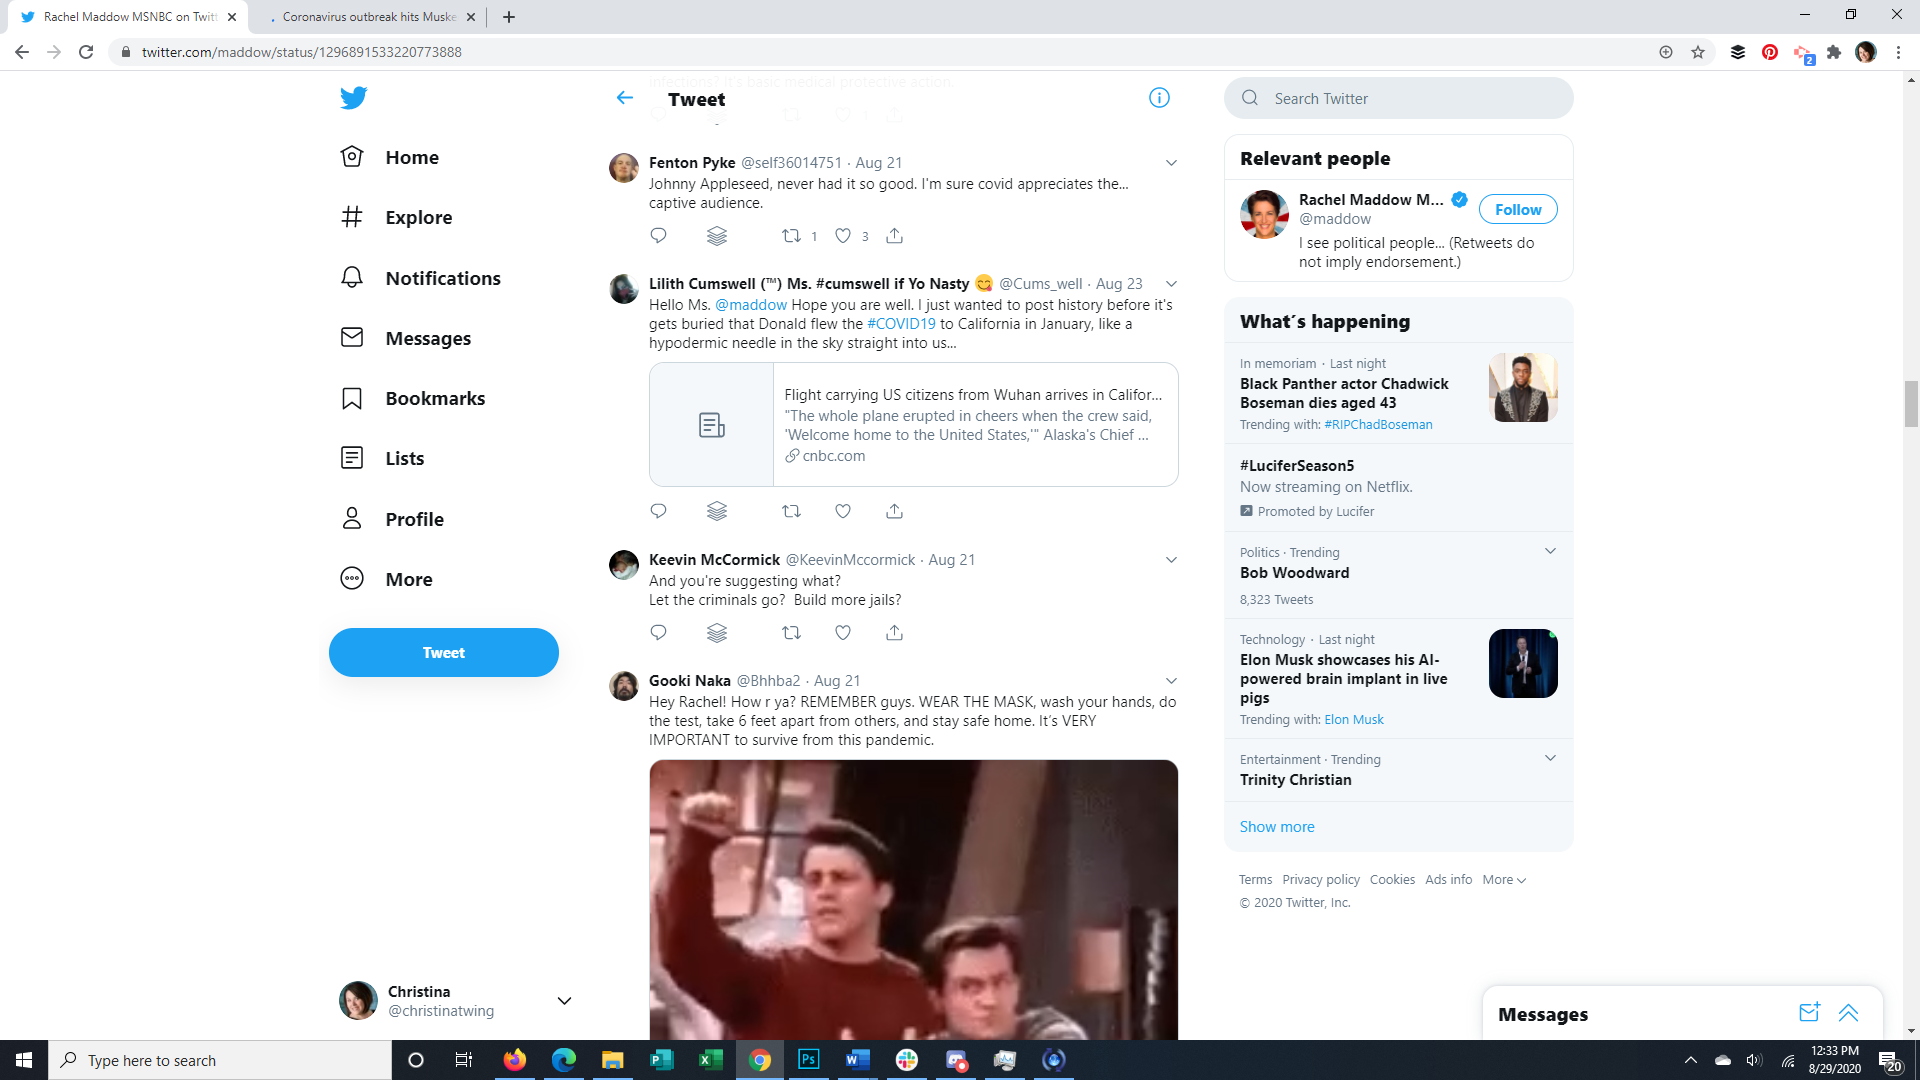This screenshot has height=1080, width=1920.
Task: Click Show more under What's happening
Action: point(1277,827)
